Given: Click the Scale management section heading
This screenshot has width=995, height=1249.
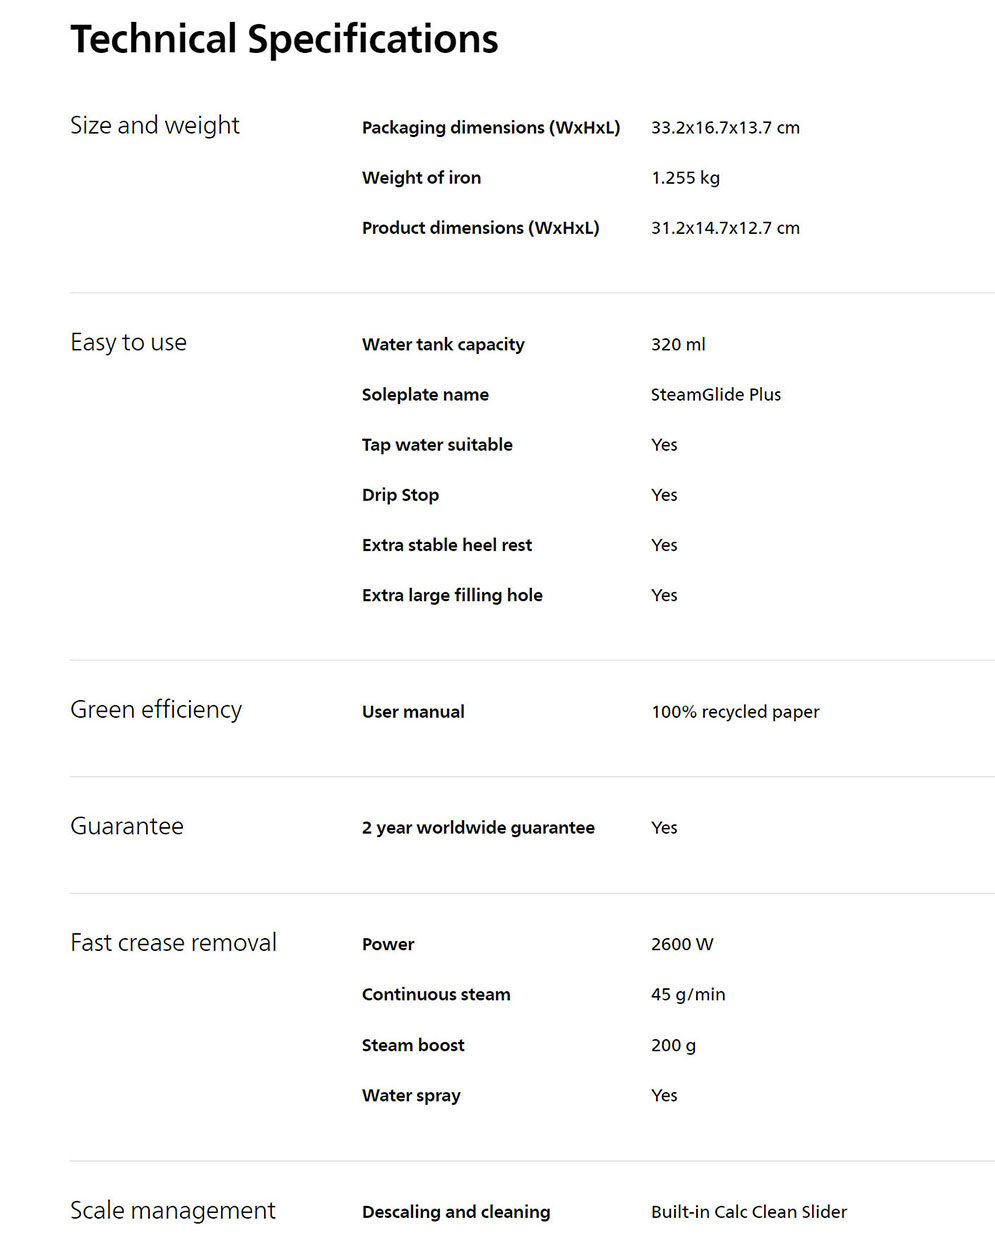Looking at the screenshot, I should coord(172,1211).
